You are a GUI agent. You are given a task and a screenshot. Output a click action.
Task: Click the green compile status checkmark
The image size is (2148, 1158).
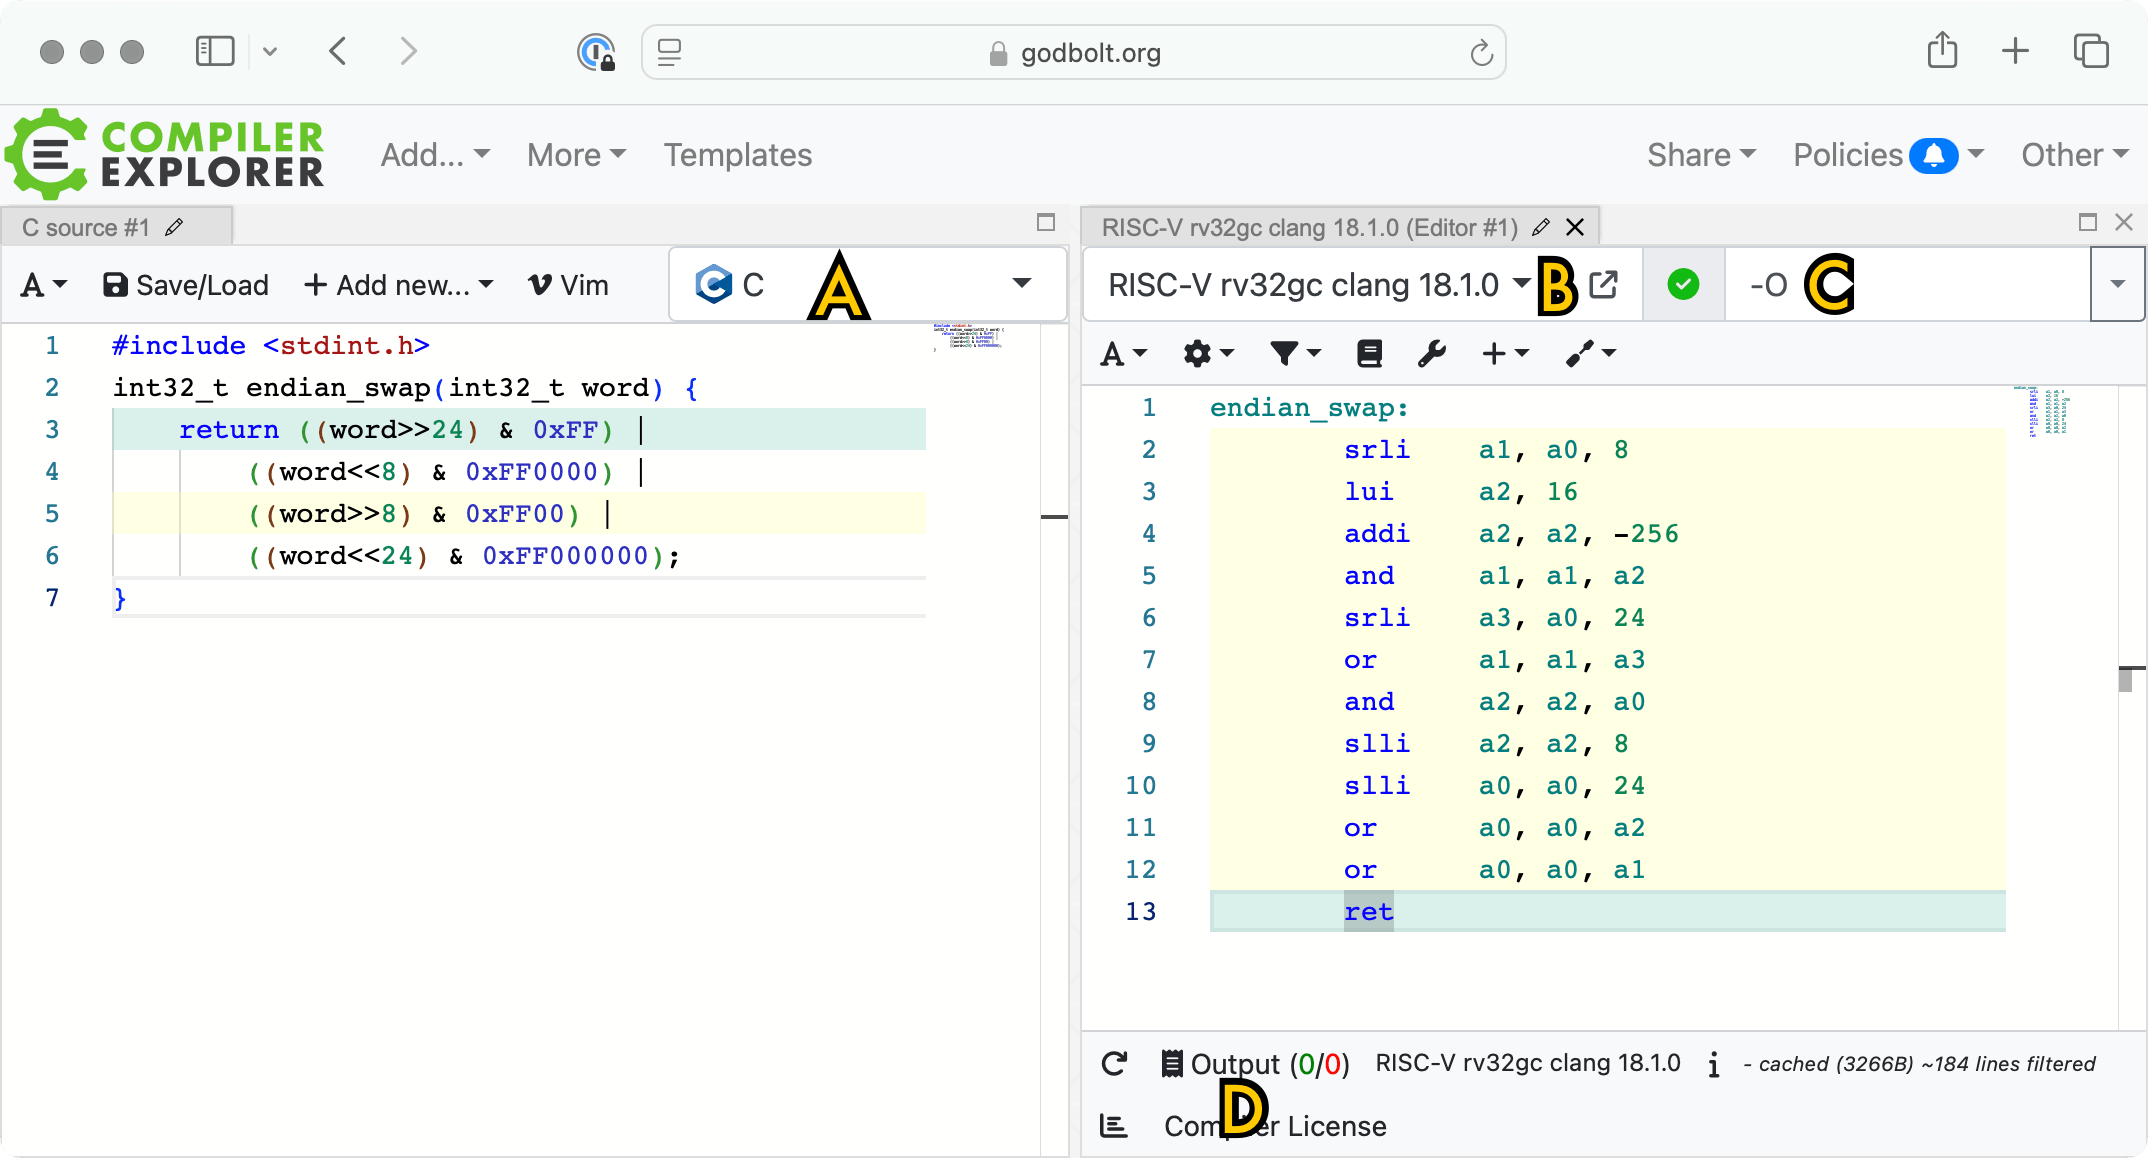tap(1683, 285)
